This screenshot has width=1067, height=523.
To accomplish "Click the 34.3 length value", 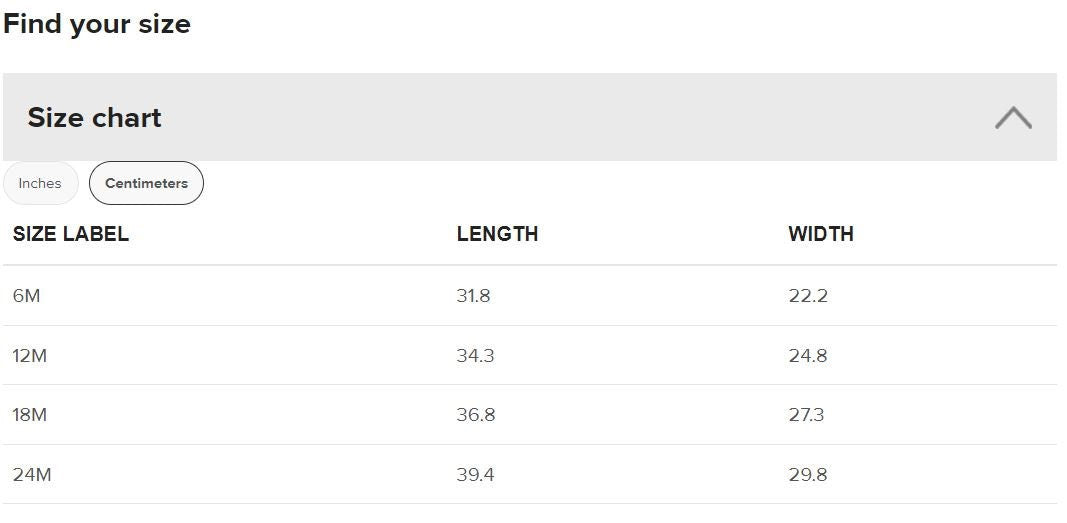I will point(475,356).
